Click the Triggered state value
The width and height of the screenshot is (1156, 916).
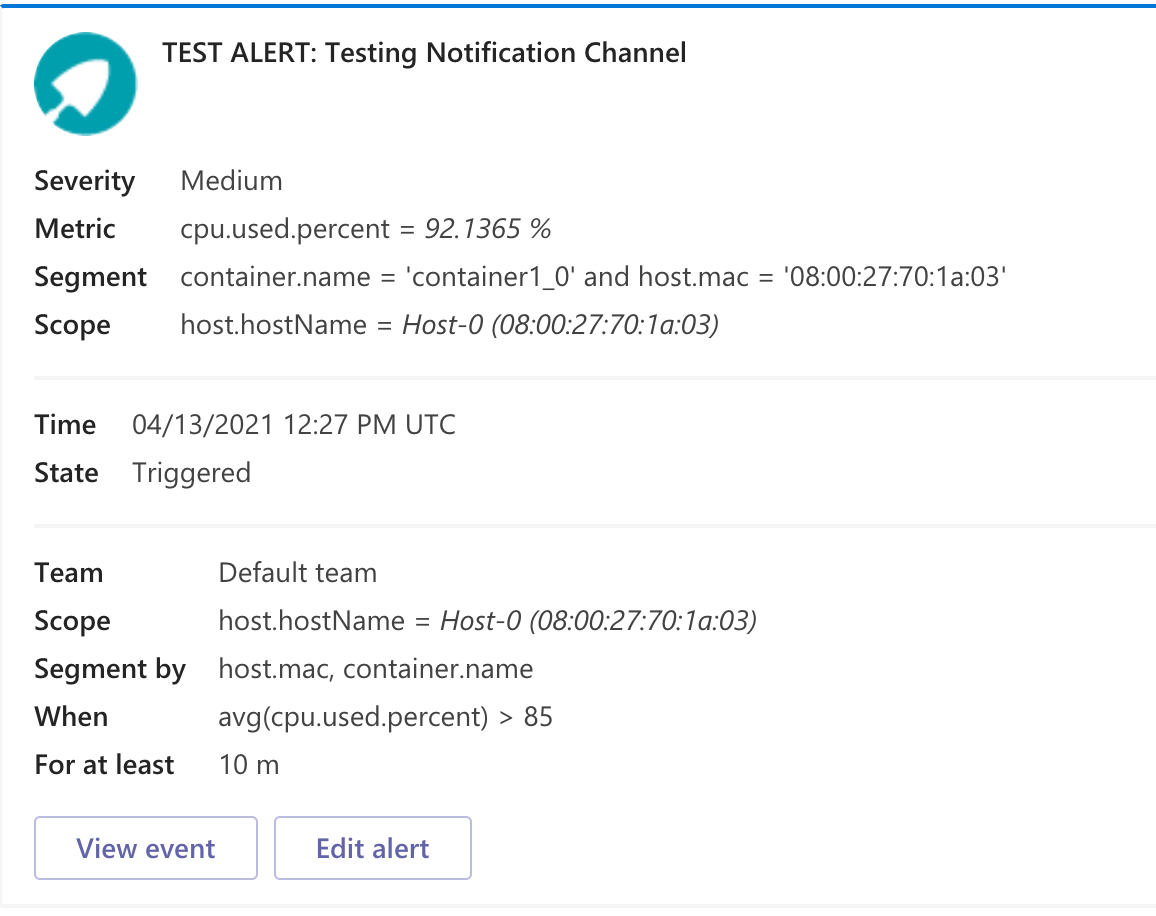pos(192,473)
